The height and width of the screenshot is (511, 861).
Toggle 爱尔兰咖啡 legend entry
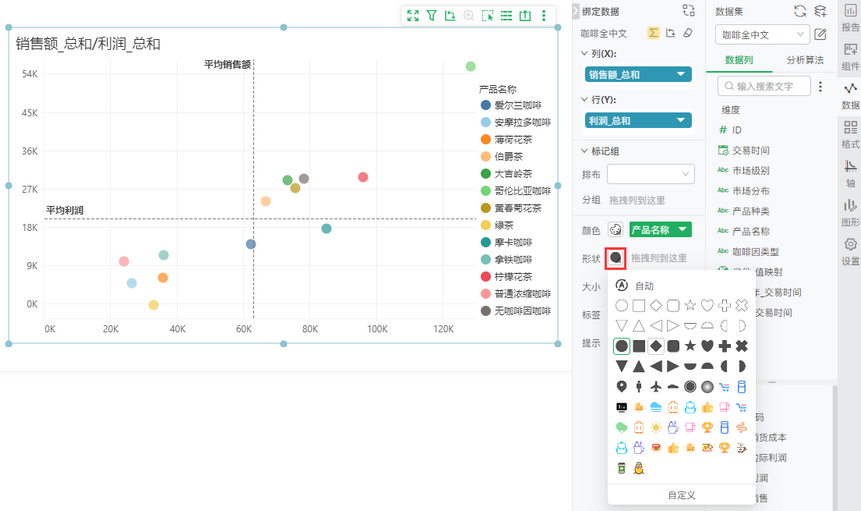coord(511,105)
